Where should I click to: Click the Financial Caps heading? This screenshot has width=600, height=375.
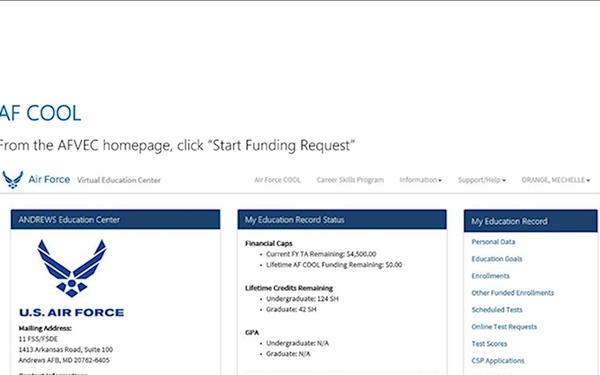269,243
